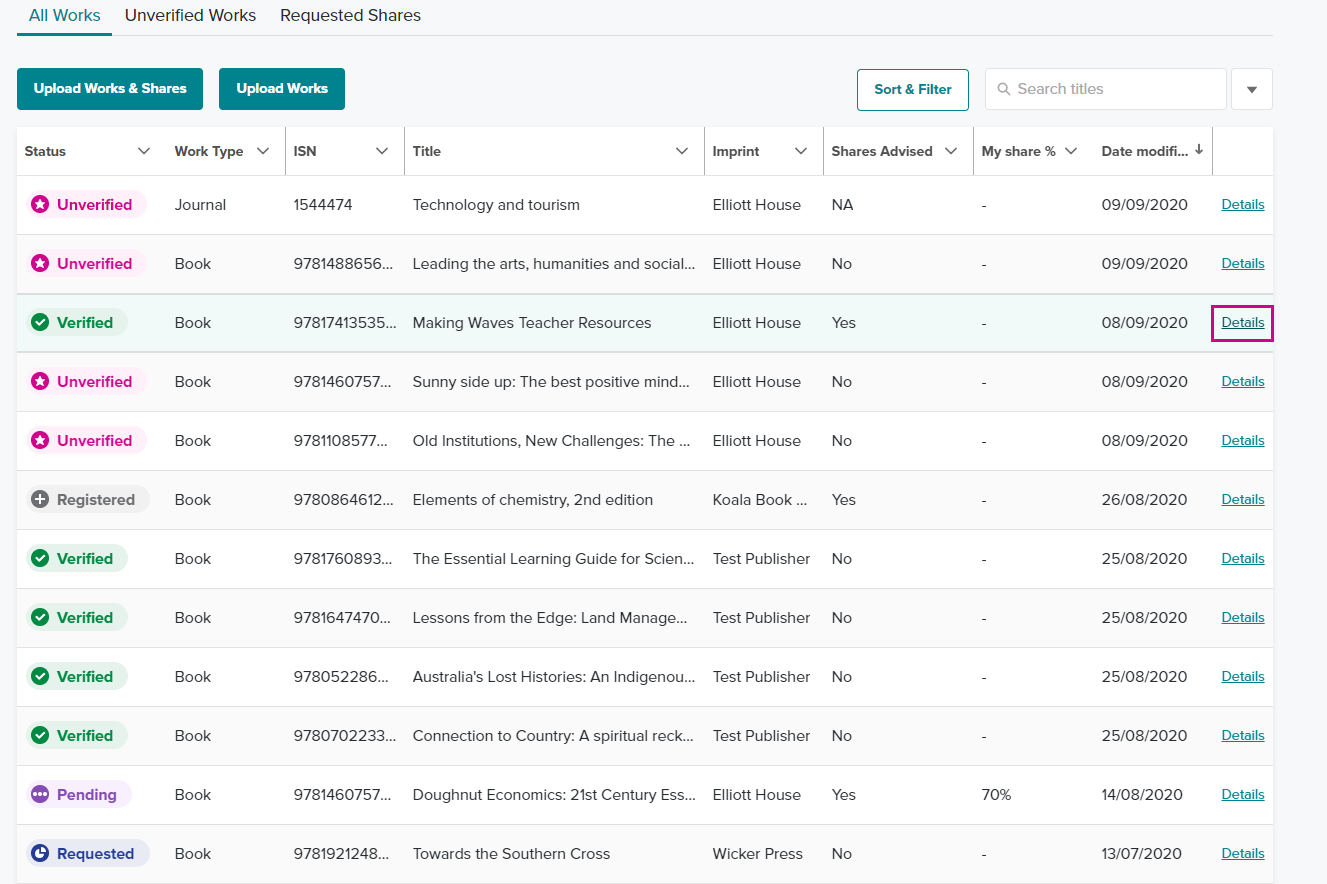Select the All Works tab
The image size is (1327, 884).
coord(64,15)
